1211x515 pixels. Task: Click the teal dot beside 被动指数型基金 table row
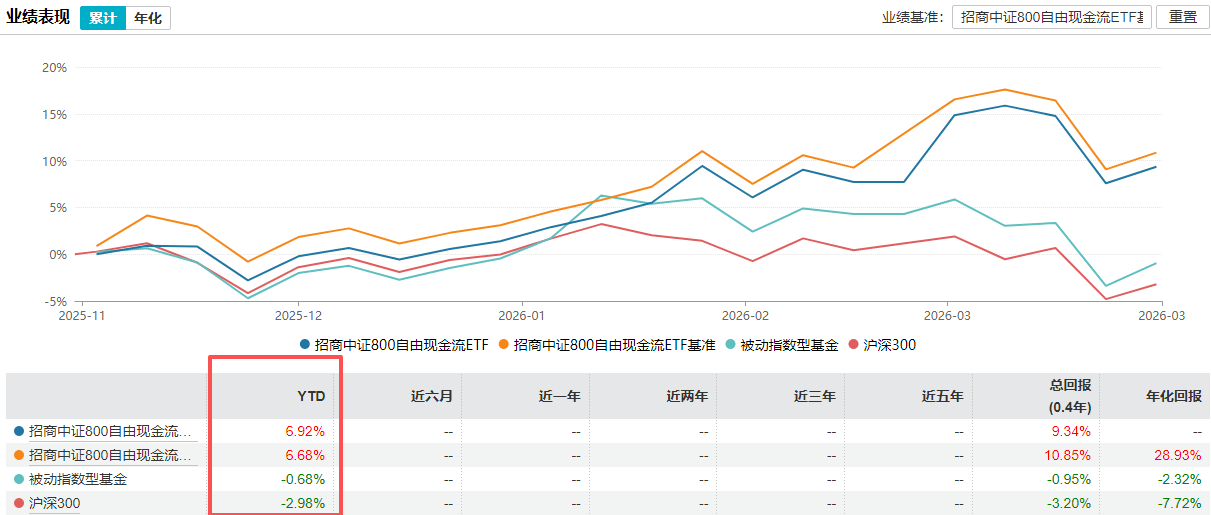point(20,480)
